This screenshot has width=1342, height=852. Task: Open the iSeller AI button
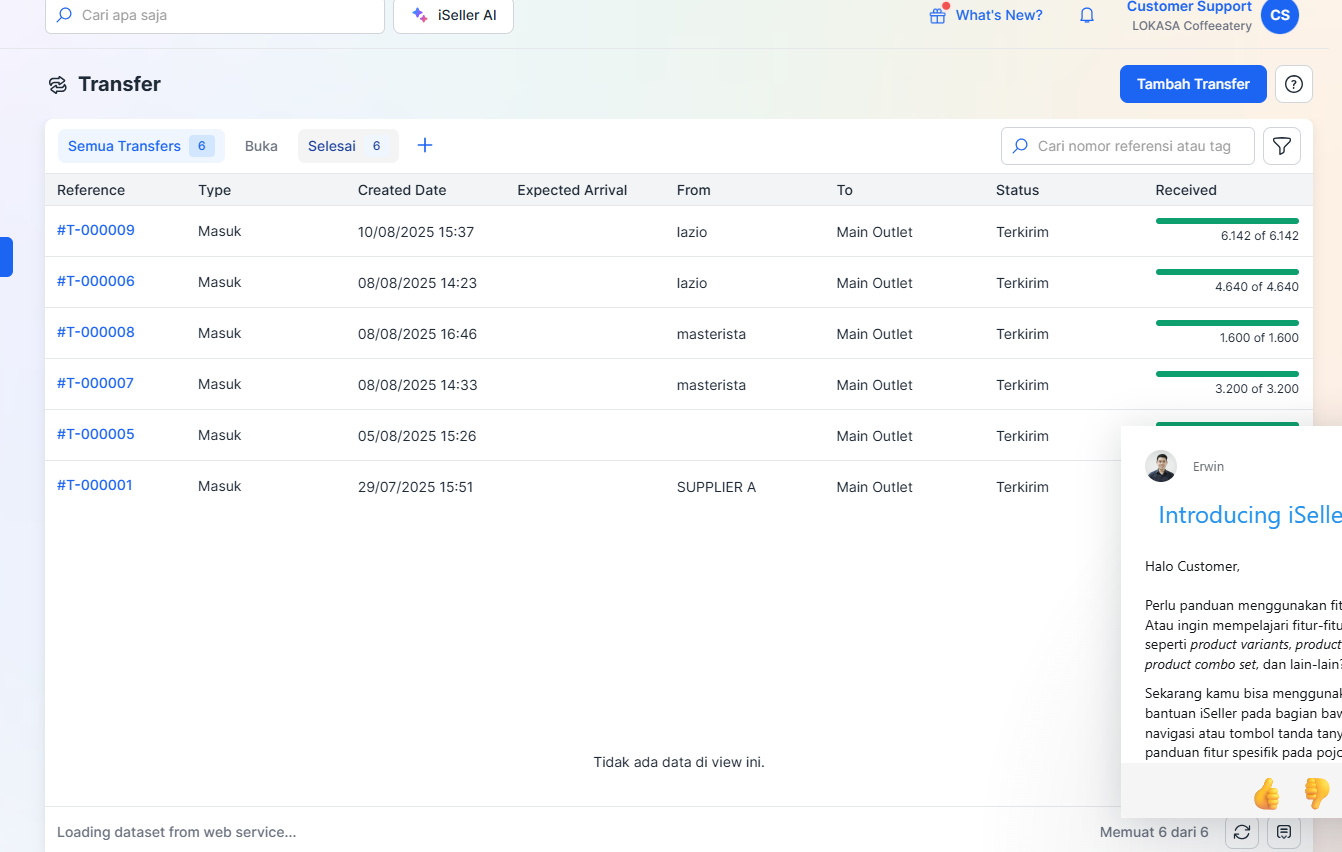[x=453, y=16]
